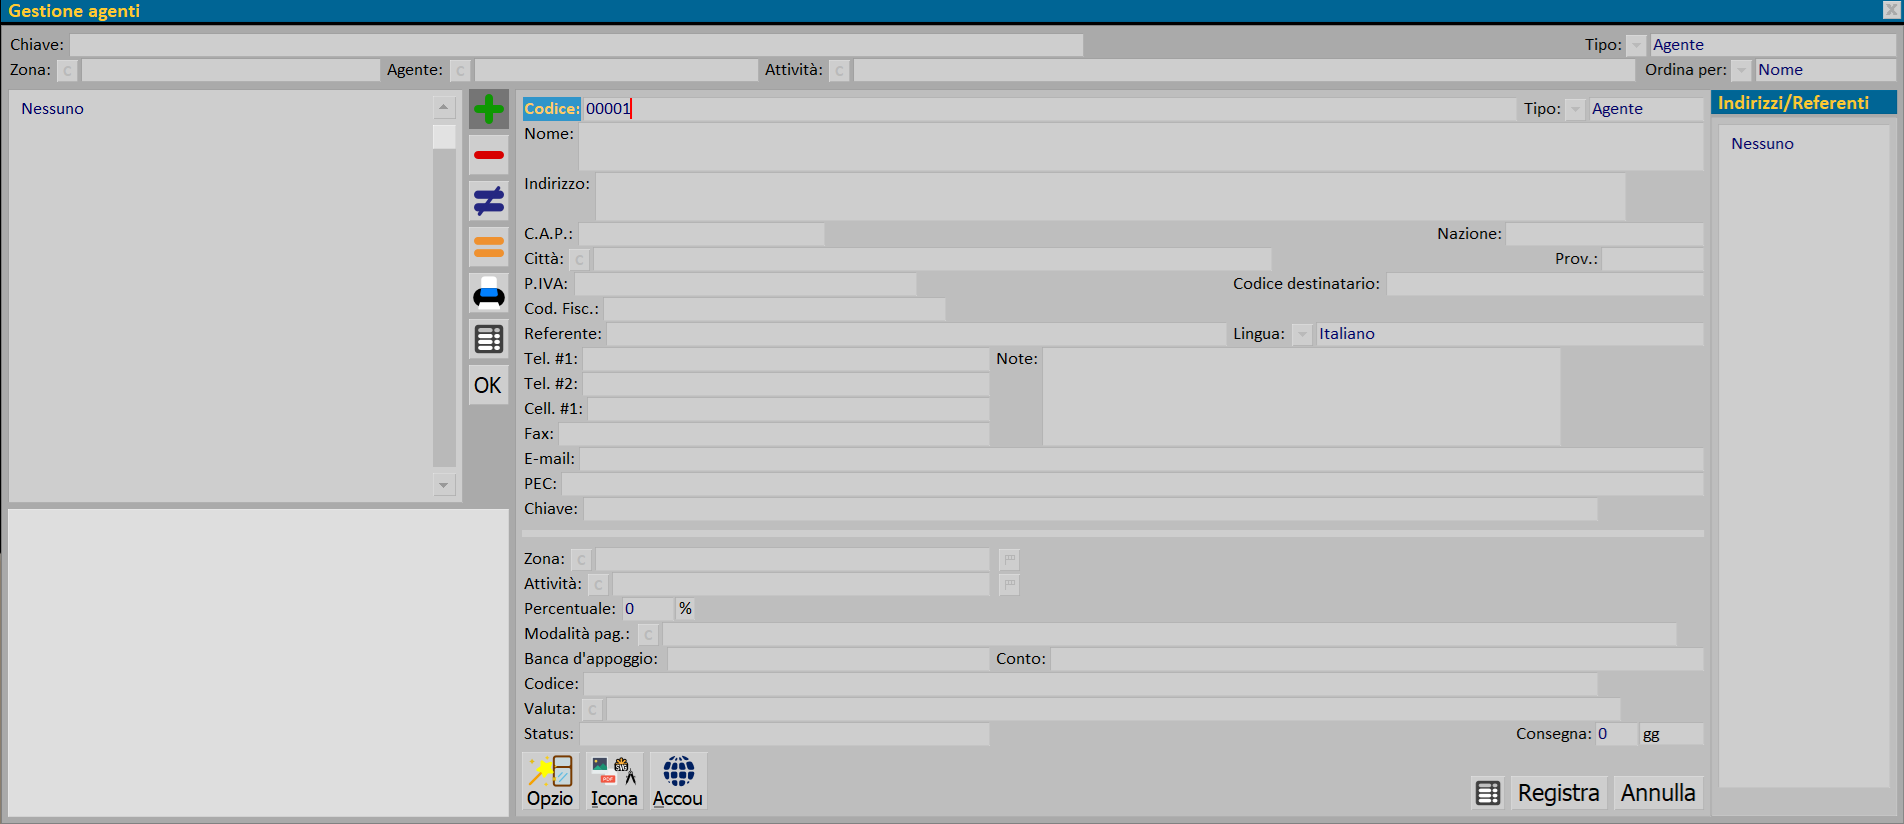Select the Indirizzi/Referenti panel header
Screen dimensions: 1904x824
(x=1802, y=103)
